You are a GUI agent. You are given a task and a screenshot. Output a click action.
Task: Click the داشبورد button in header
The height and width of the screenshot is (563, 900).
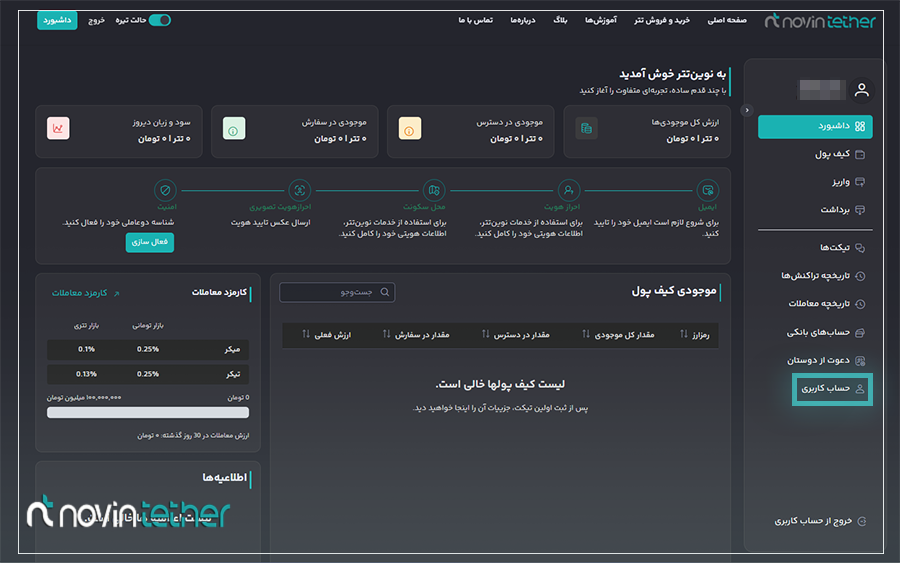click(x=57, y=20)
